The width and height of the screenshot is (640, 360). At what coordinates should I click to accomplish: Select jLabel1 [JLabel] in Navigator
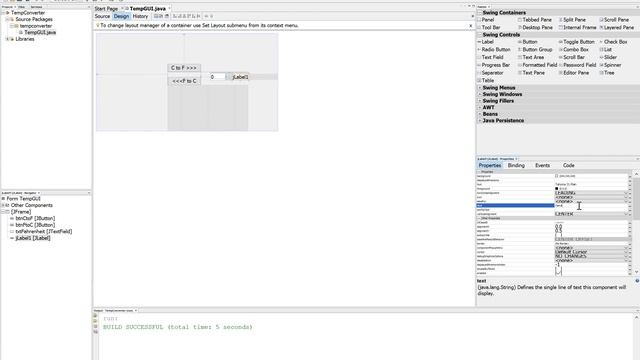coord(33,238)
